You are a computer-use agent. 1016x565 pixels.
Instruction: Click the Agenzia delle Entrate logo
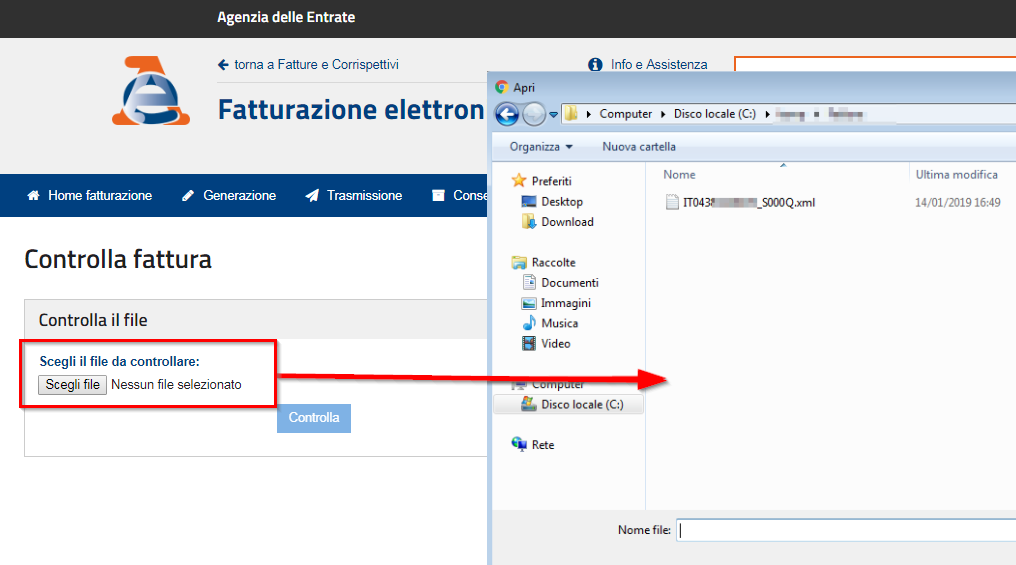pyautogui.click(x=151, y=91)
